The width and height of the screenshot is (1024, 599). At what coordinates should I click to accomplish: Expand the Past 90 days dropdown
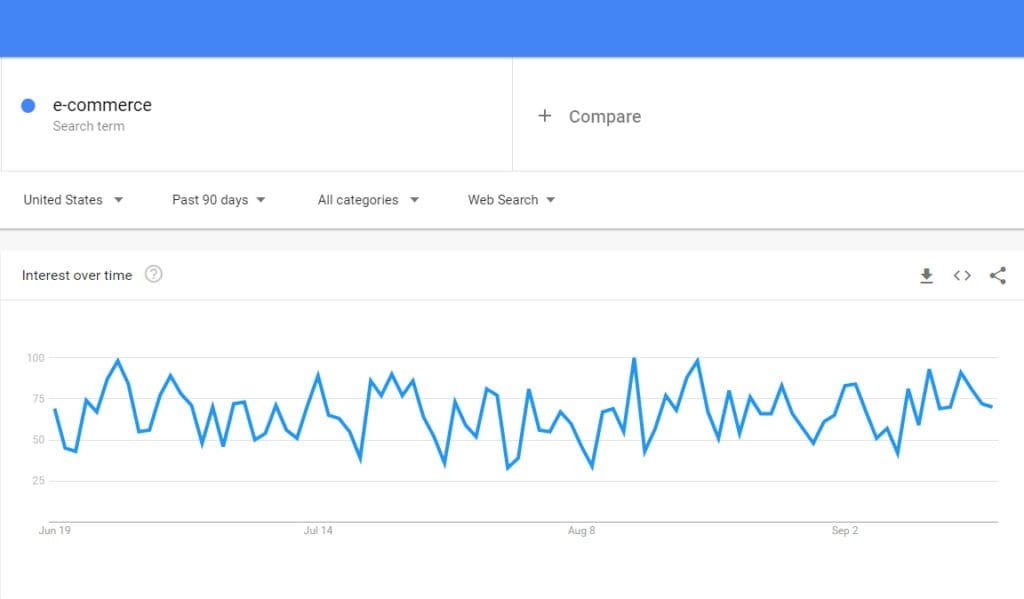coord(218,200)
